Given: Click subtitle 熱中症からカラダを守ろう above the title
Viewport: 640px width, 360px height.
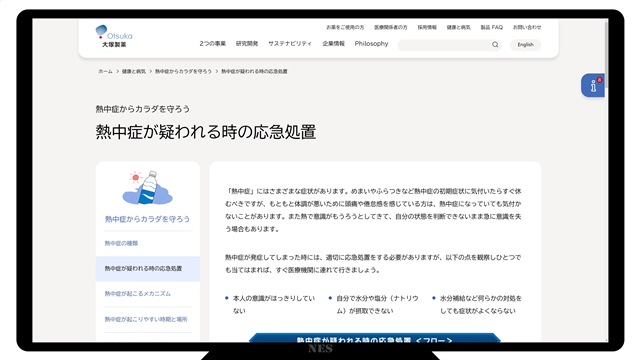Looking at the screenshot, I should [x=142, y=109].
